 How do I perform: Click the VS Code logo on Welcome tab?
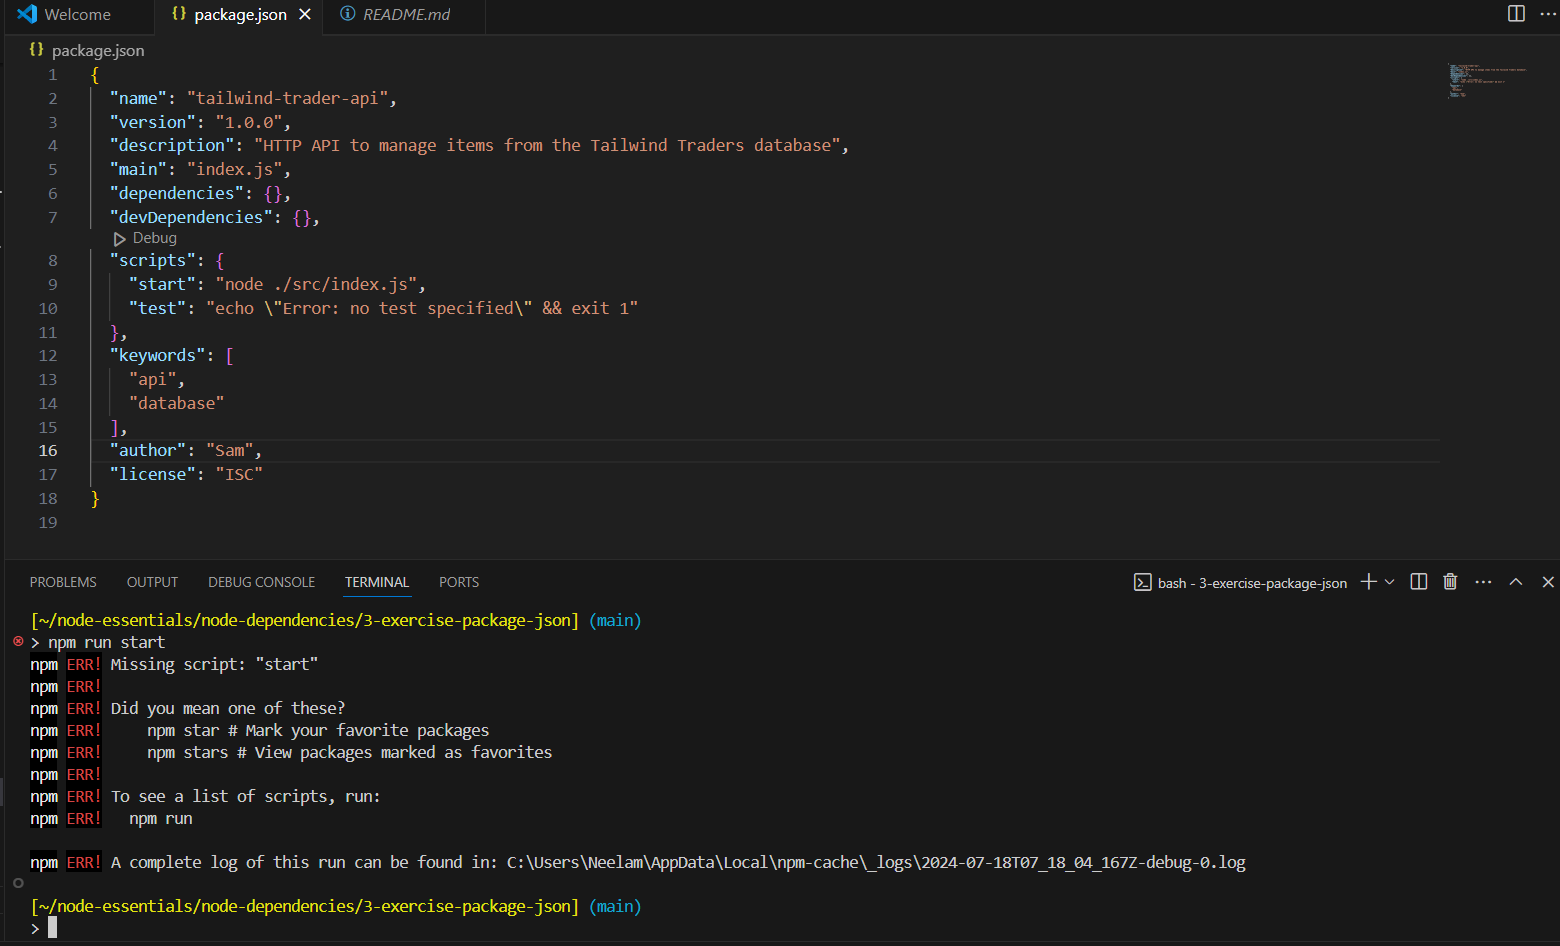[x=27, y=14]
